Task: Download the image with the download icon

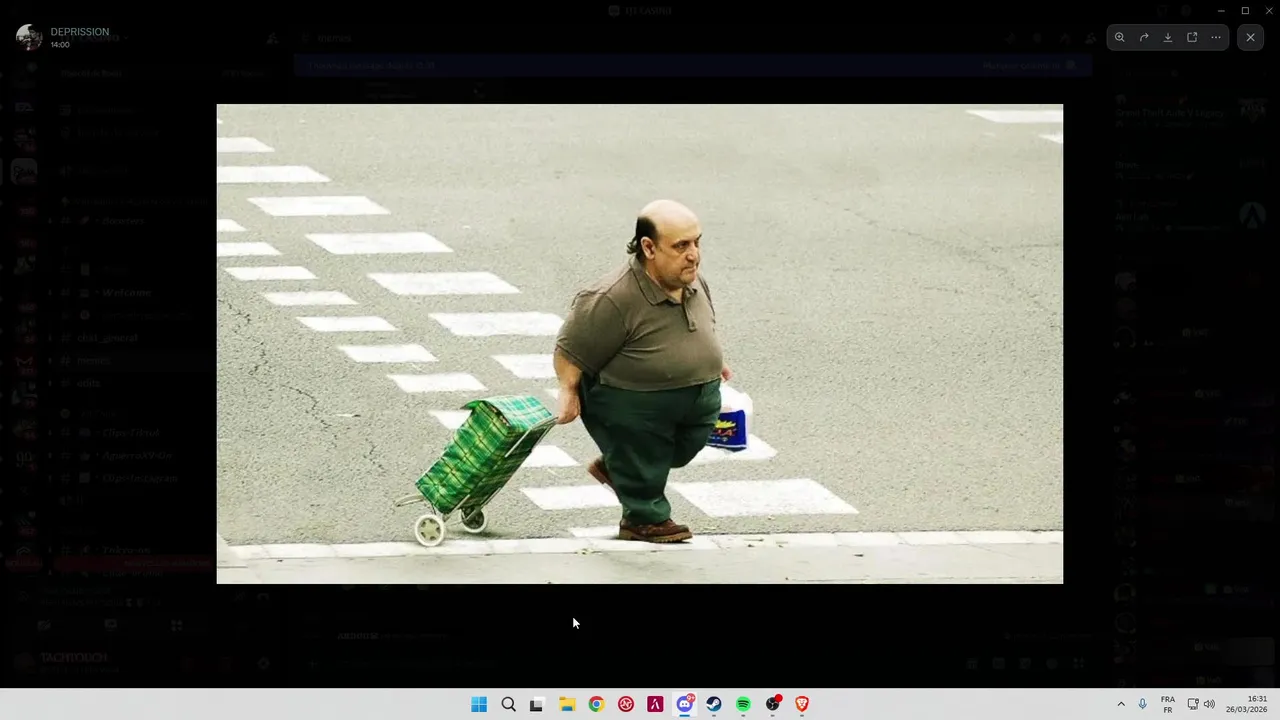Action: 1168,37
